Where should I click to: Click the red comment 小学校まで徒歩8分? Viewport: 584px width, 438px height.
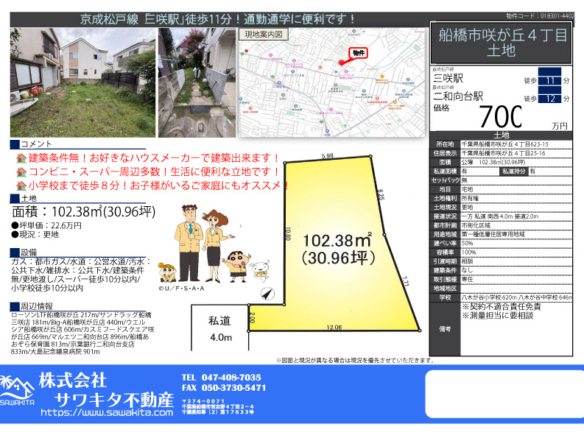(158, 185)
